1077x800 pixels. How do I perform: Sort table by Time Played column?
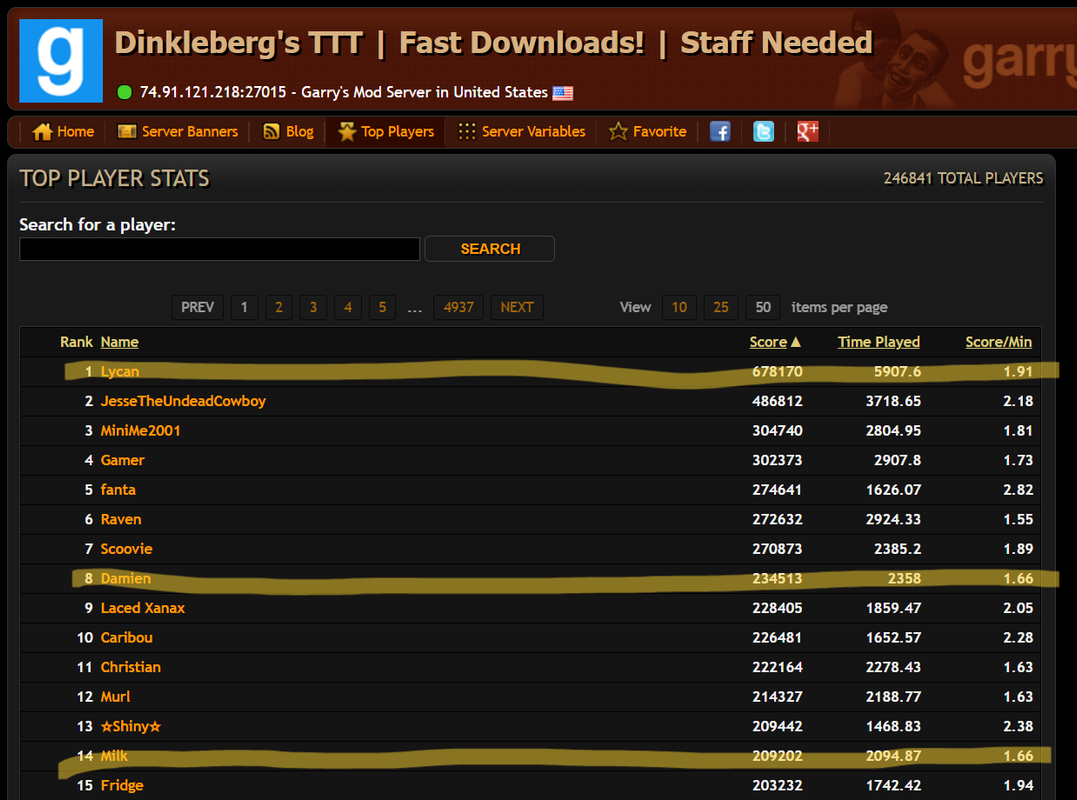pyautogui.click(x=878, y=341)
